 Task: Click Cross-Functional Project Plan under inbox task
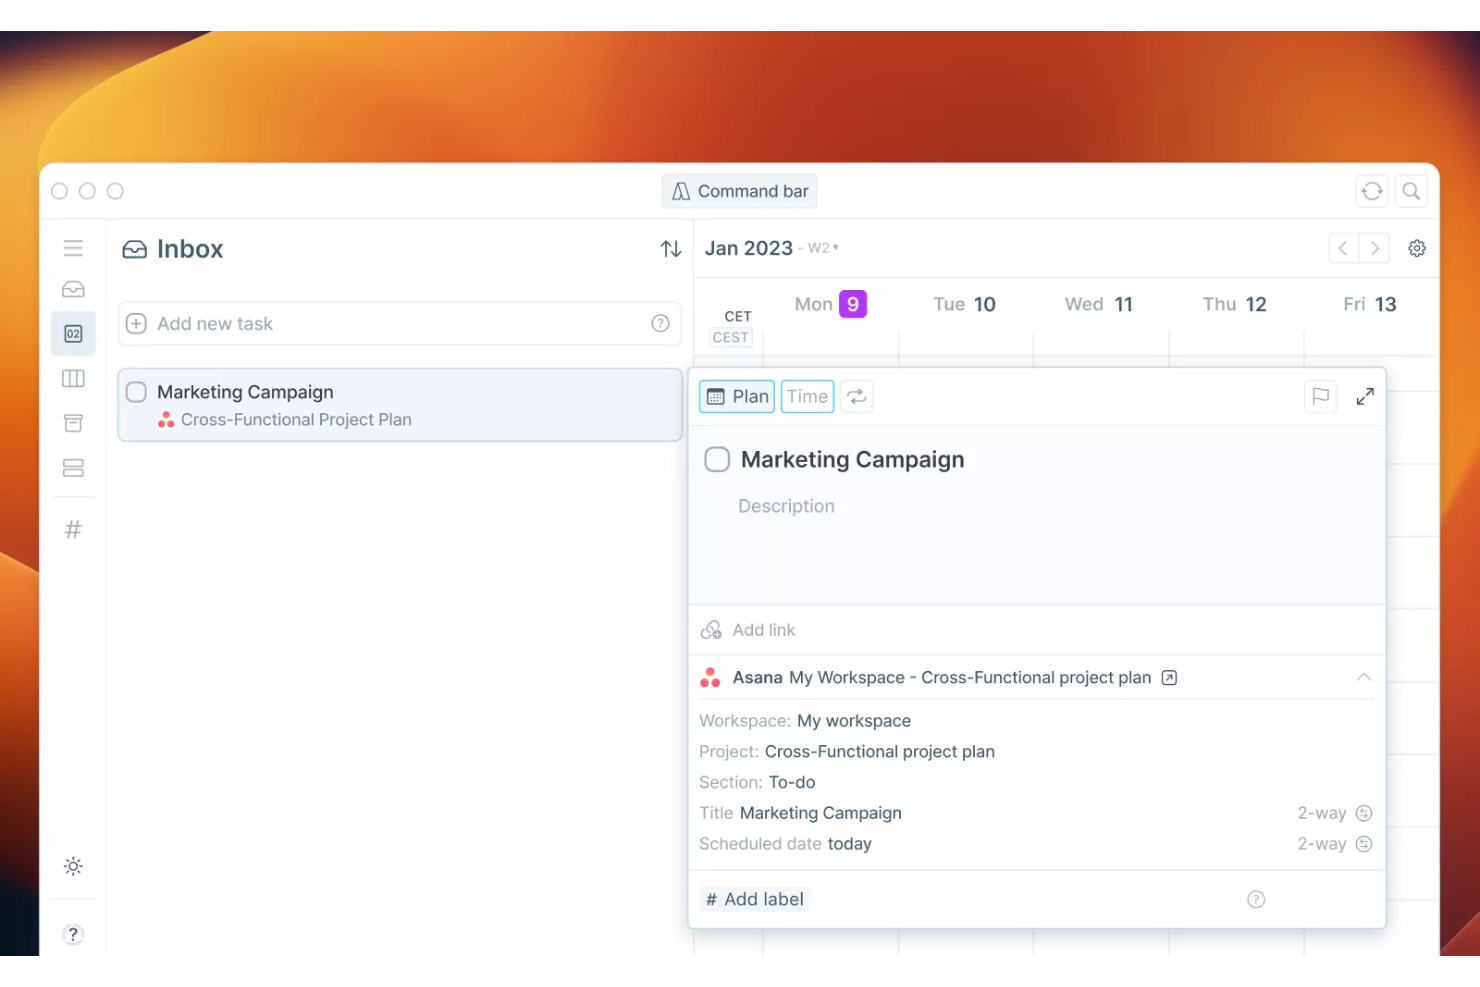296,420
